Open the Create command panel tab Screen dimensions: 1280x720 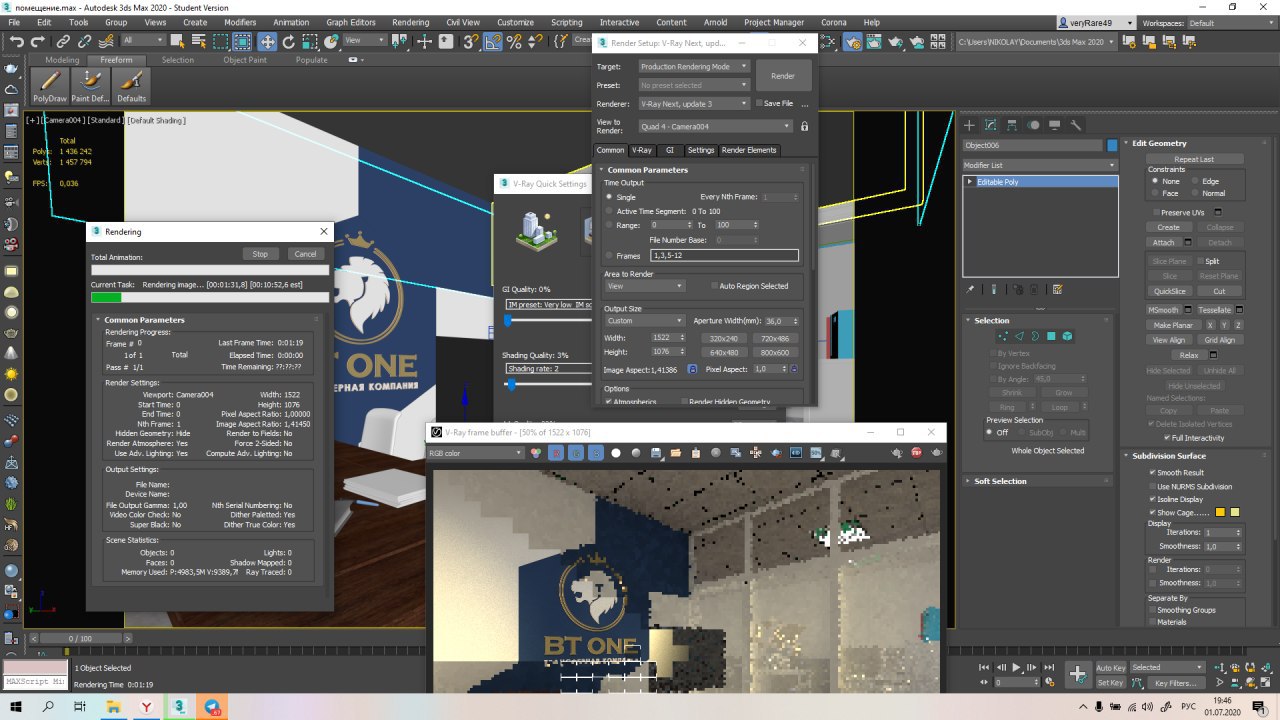(969, 125)
